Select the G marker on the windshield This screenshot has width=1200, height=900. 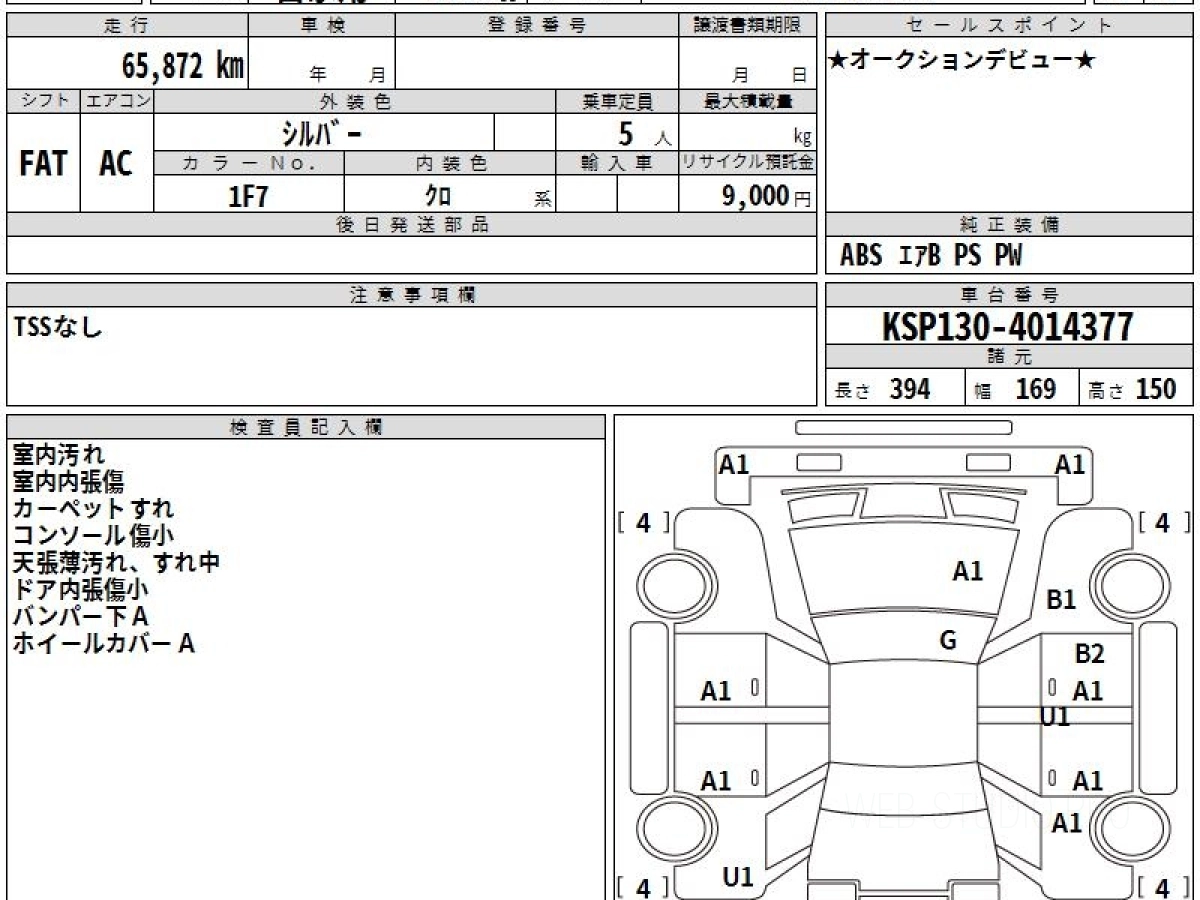tap(948, 641)
